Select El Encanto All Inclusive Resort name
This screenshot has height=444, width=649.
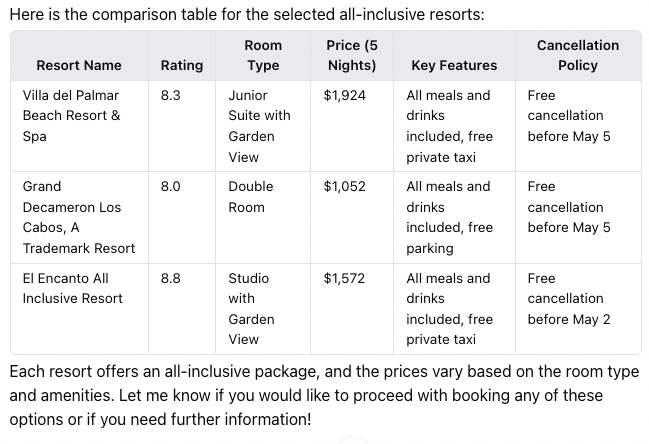72,288
